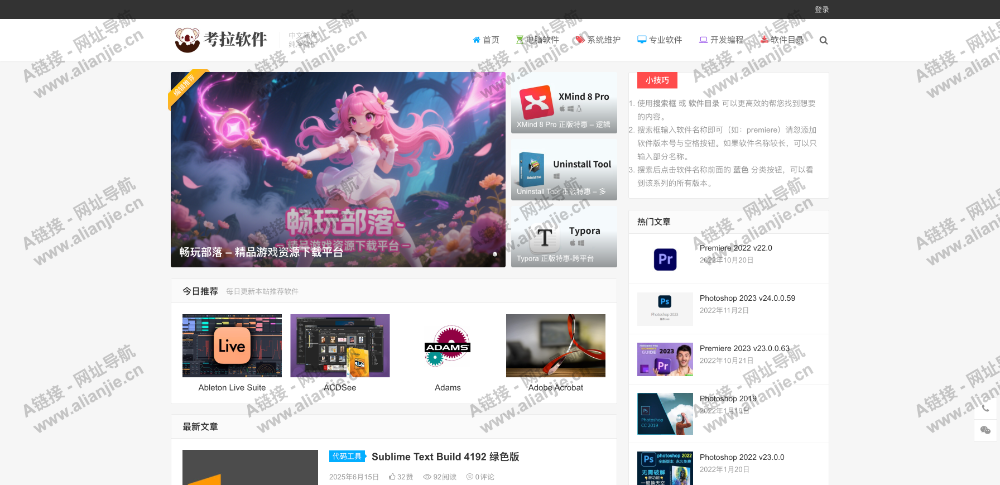Click the Adobe Acrobat caption text
1000x485 pixels.
pos(555,387)
